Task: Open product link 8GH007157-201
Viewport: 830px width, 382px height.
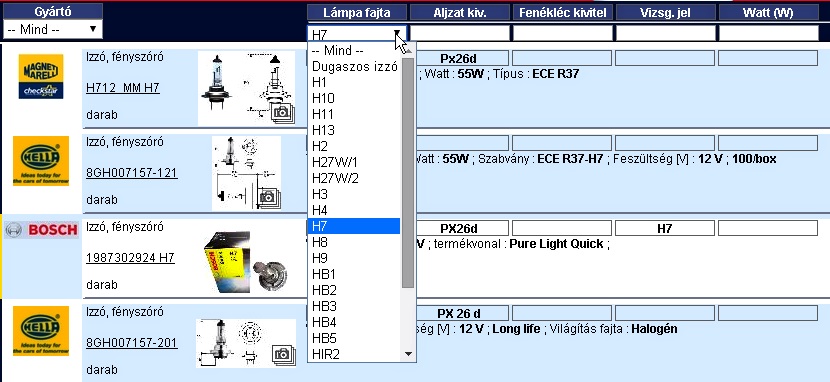Action: pos(132,343)
